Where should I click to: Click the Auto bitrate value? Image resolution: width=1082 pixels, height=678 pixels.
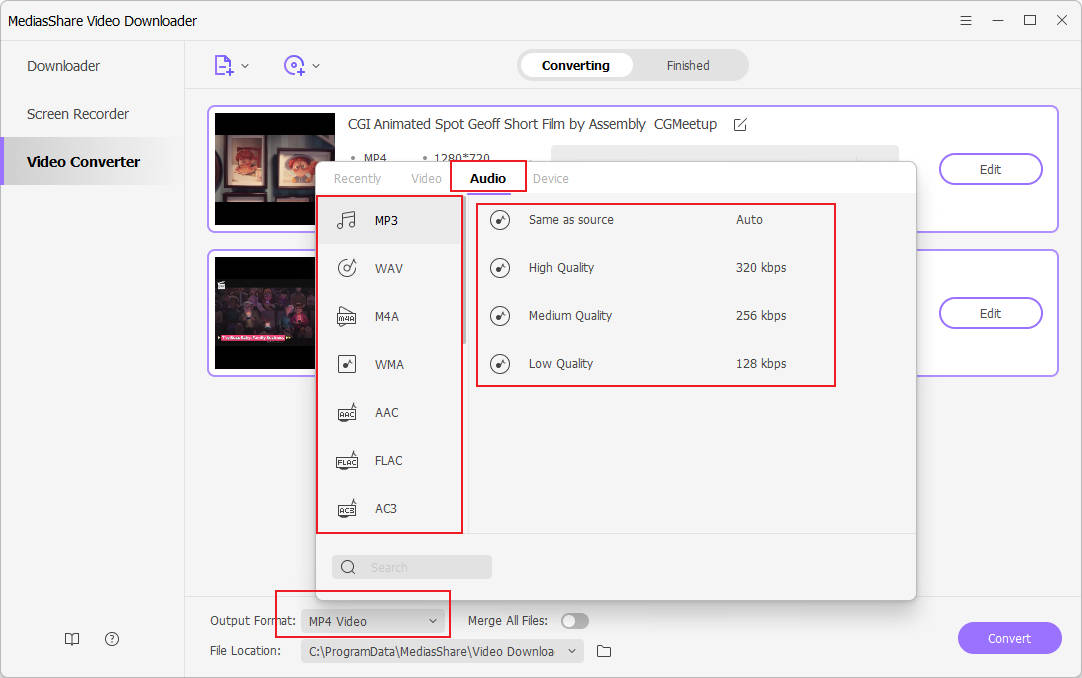(749, 220)
